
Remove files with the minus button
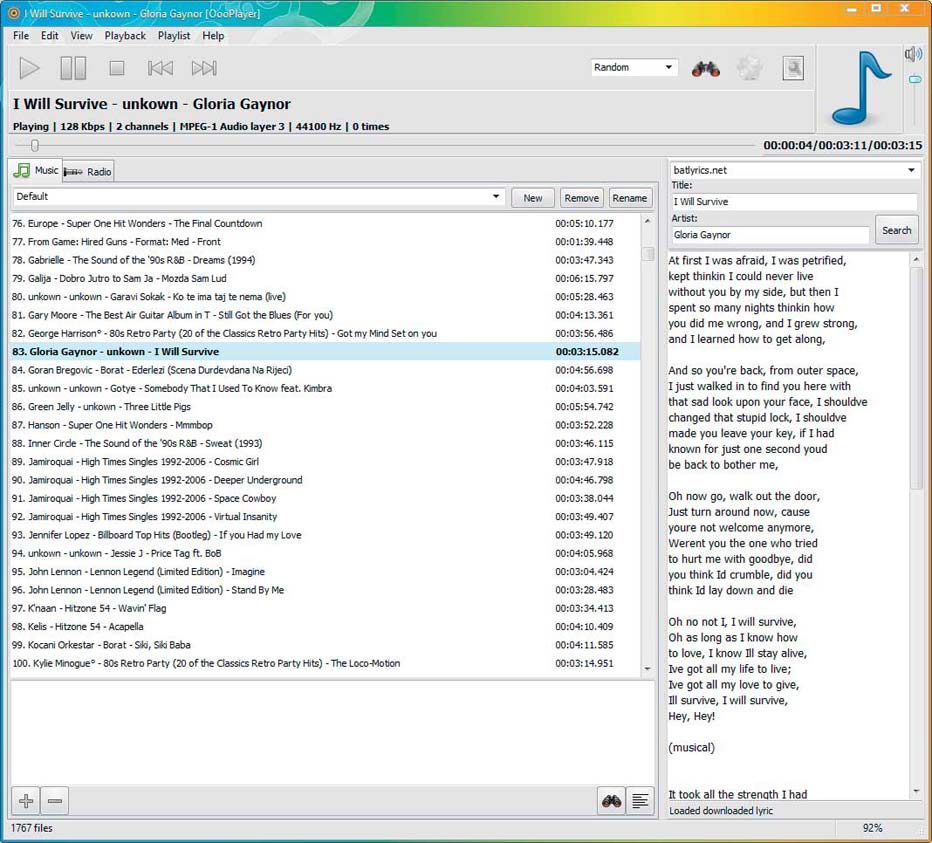click(x=55, y=801)
